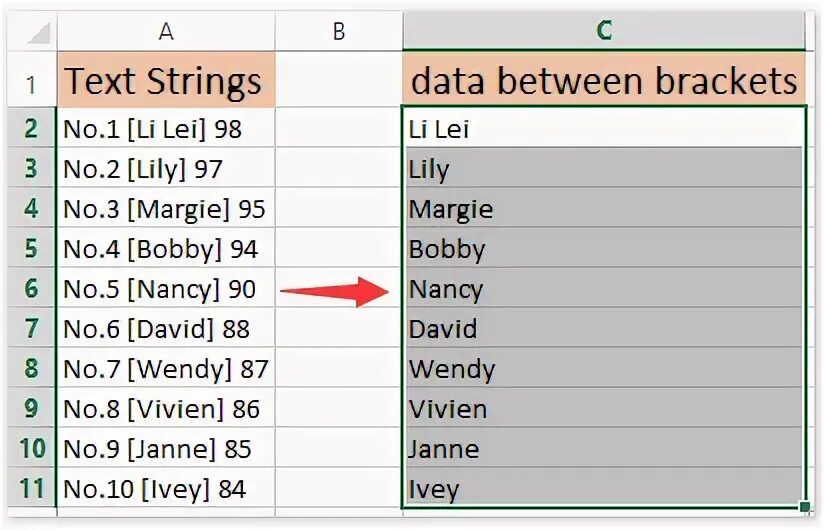Click cell with 'No.8 [Vivien] 86'

coord(166,409)
